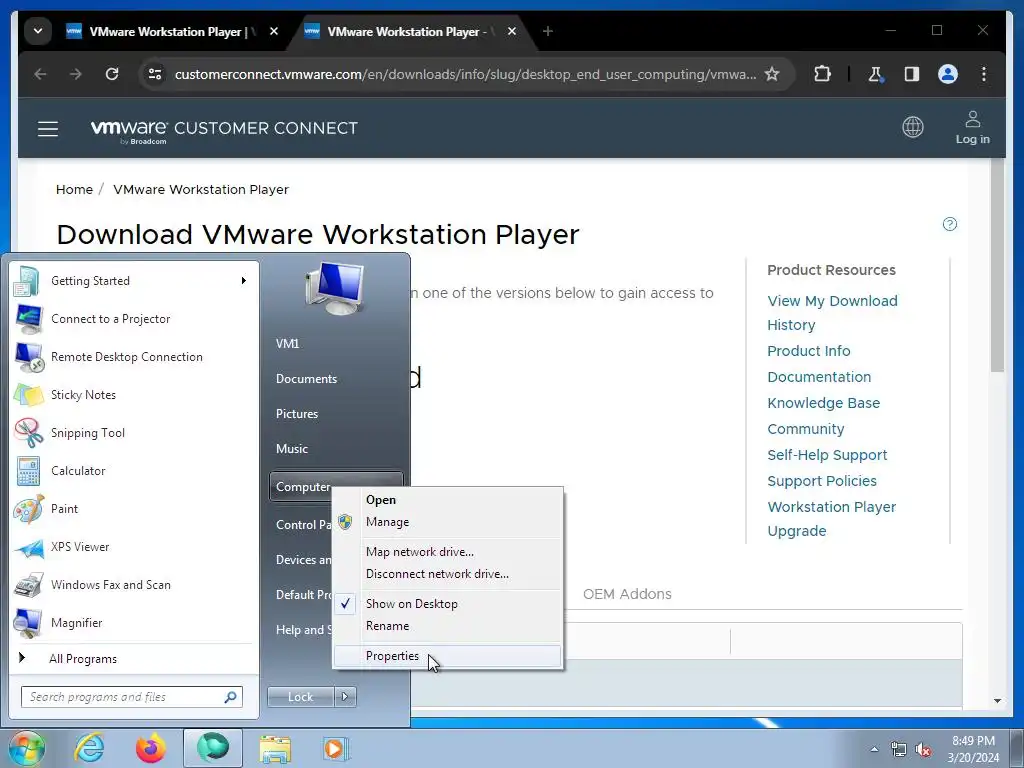Image resolution: width=1024 pixels, height=768 pixels.
Task: Select Open in the context menu
Action: click(447, 500)
